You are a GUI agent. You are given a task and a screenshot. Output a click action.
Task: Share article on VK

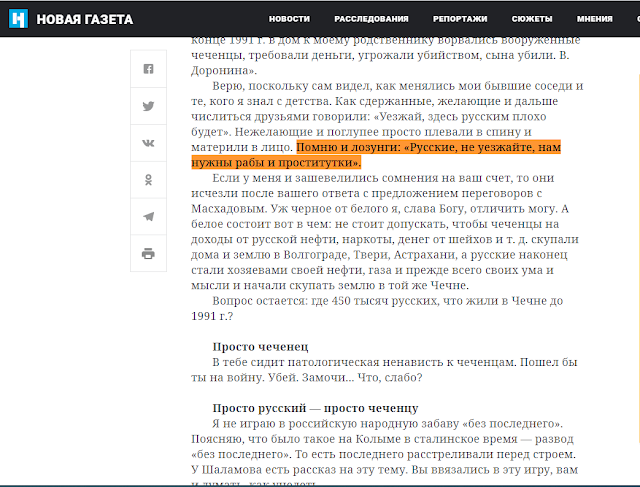click(149, 143)
